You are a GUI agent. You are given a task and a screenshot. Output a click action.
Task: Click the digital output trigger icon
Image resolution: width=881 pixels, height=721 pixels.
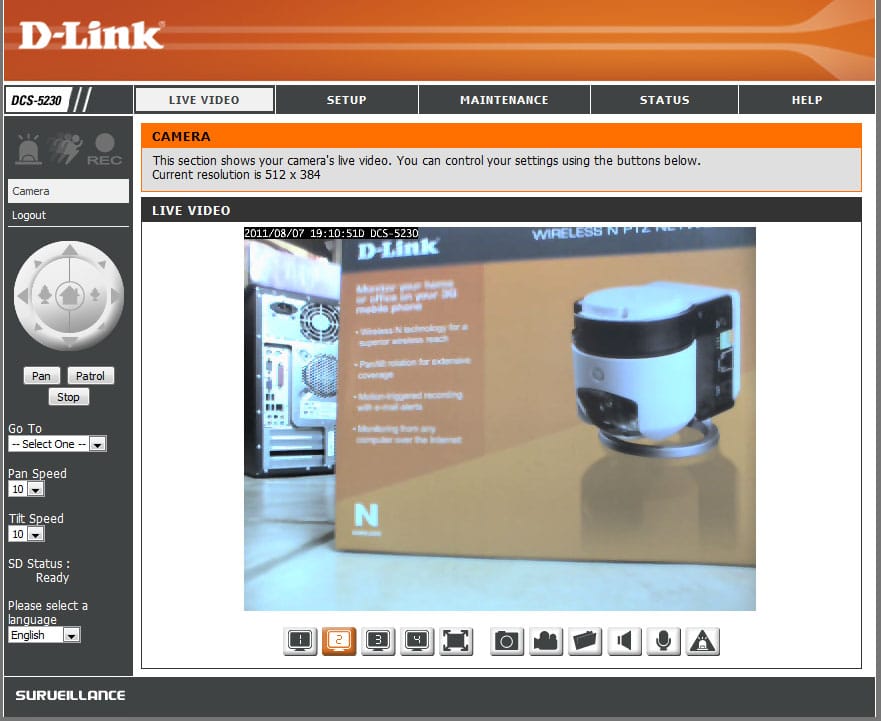click(702, 641)
